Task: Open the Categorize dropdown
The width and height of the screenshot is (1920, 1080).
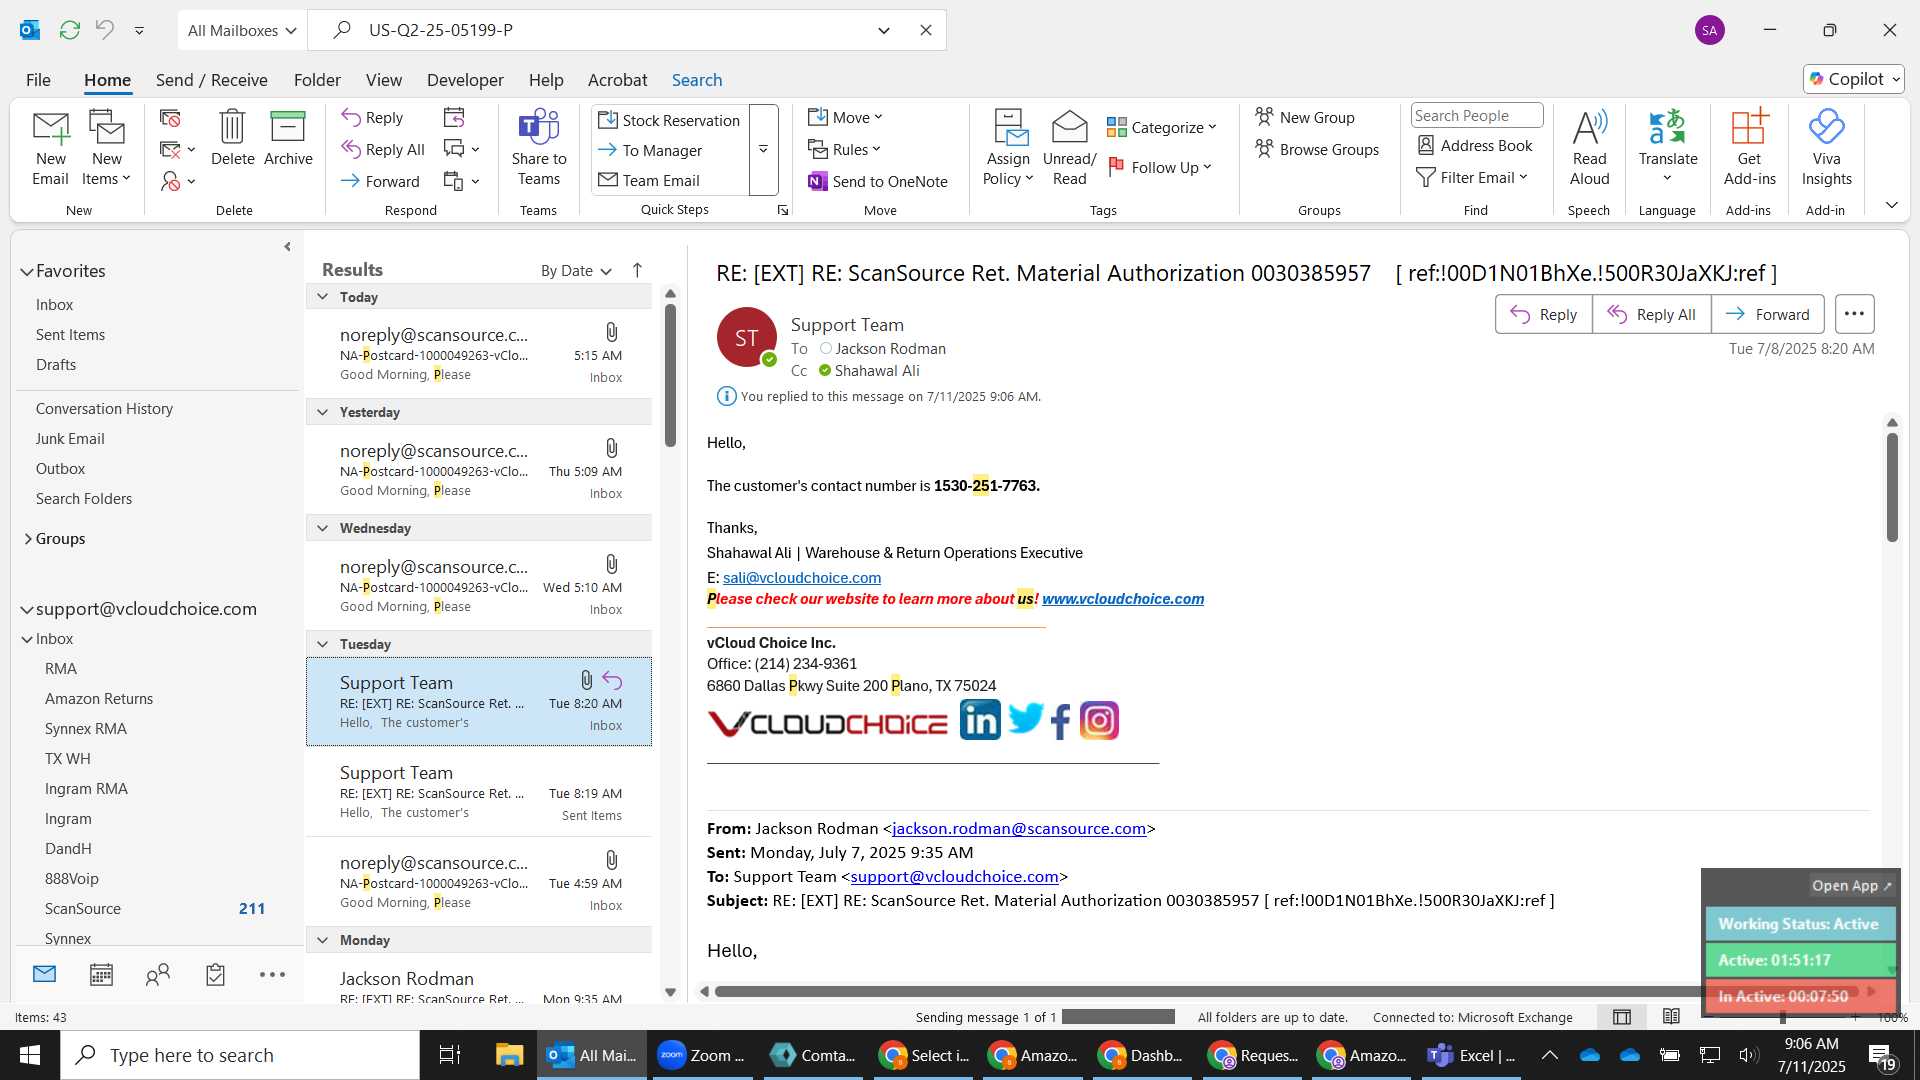Action: [x=1161, y=127]
